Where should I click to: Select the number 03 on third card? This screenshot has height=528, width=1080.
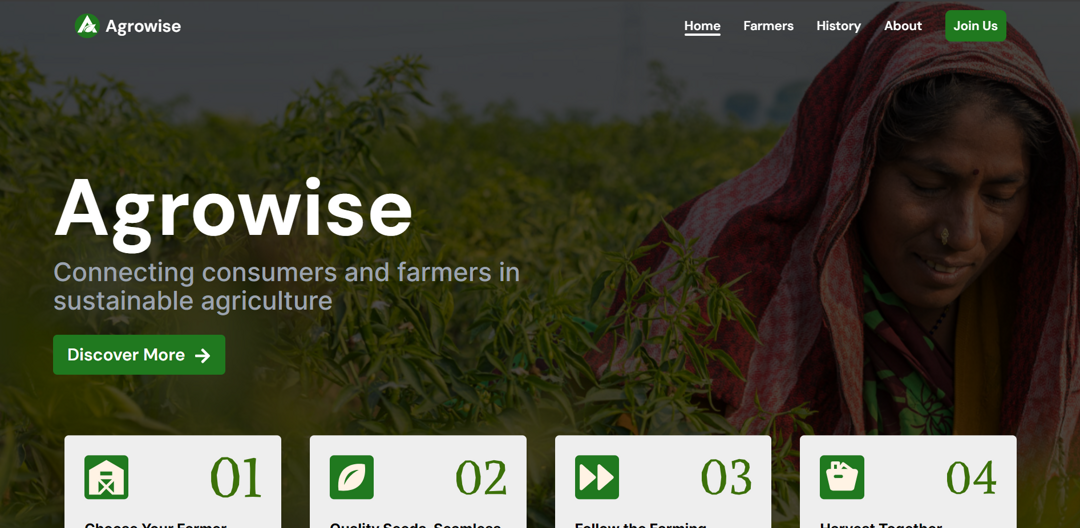[x=726, y=477]
